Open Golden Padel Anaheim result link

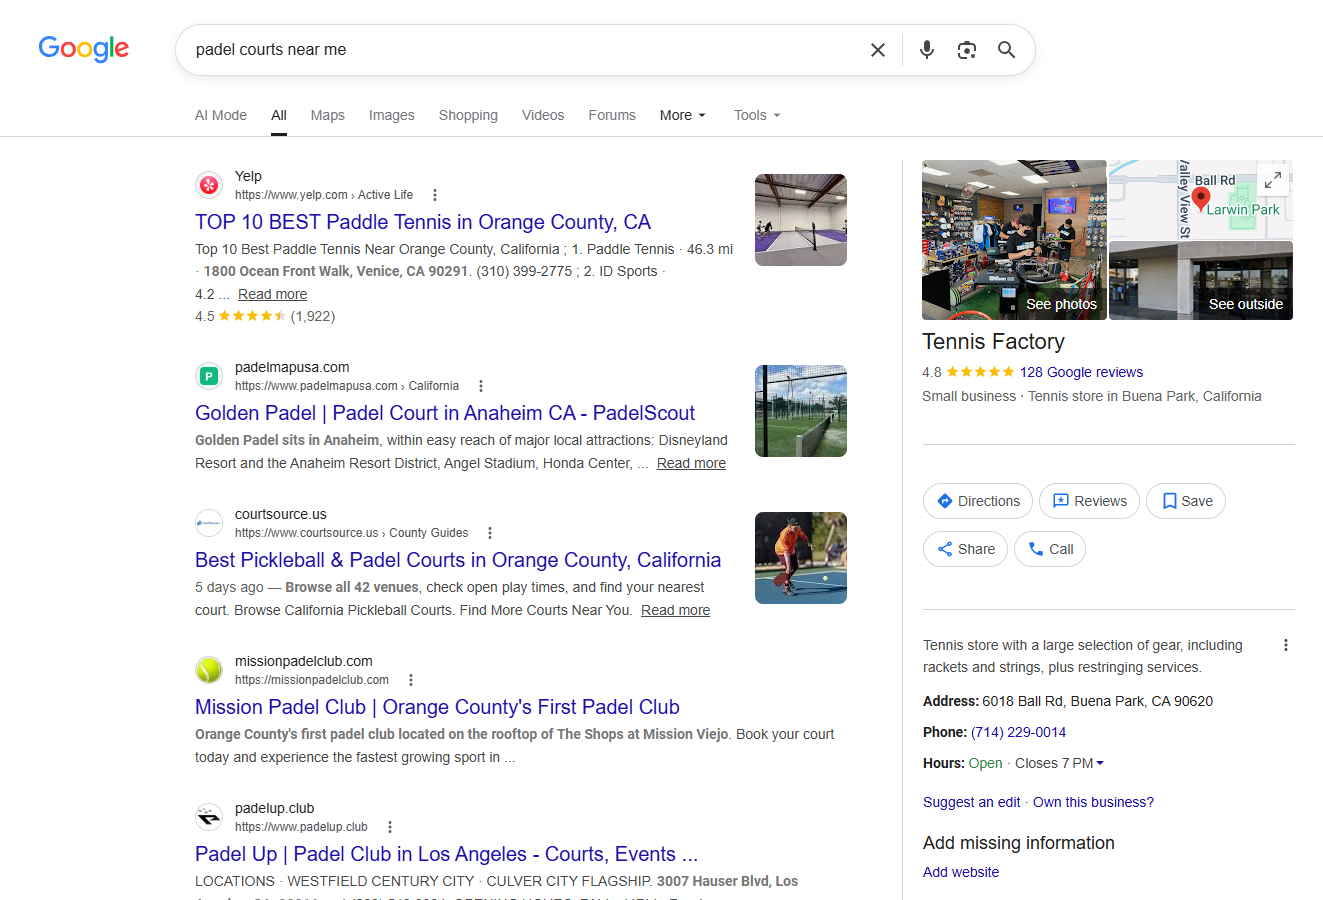click(445, 413)
